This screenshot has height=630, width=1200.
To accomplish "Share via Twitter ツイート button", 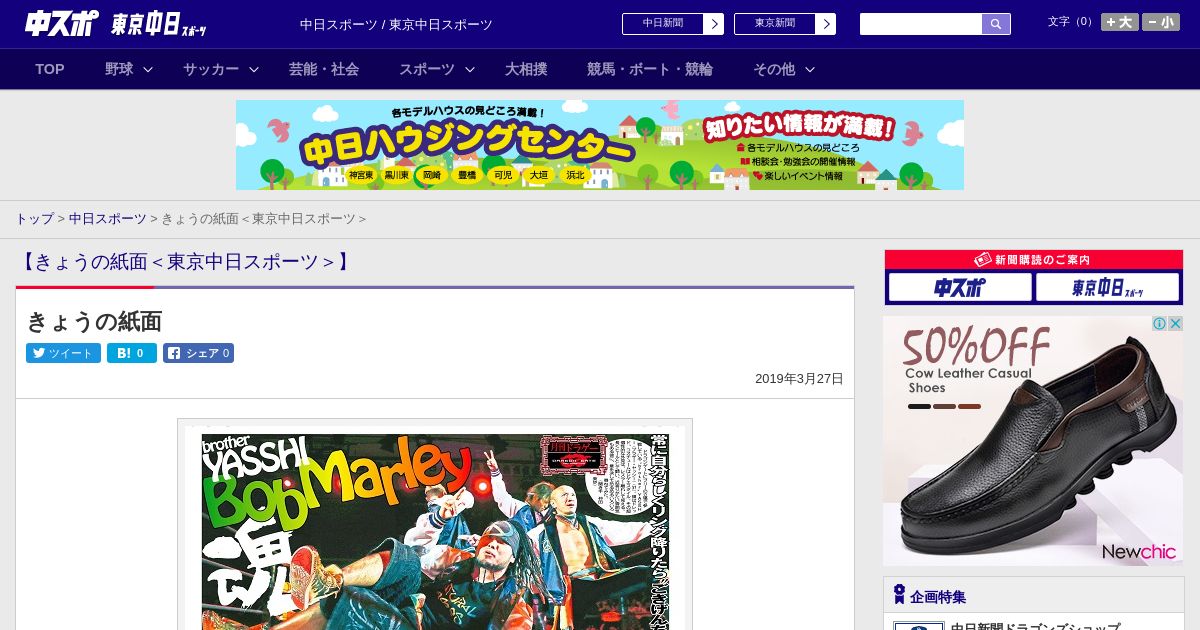I will [x=63, y=353].
